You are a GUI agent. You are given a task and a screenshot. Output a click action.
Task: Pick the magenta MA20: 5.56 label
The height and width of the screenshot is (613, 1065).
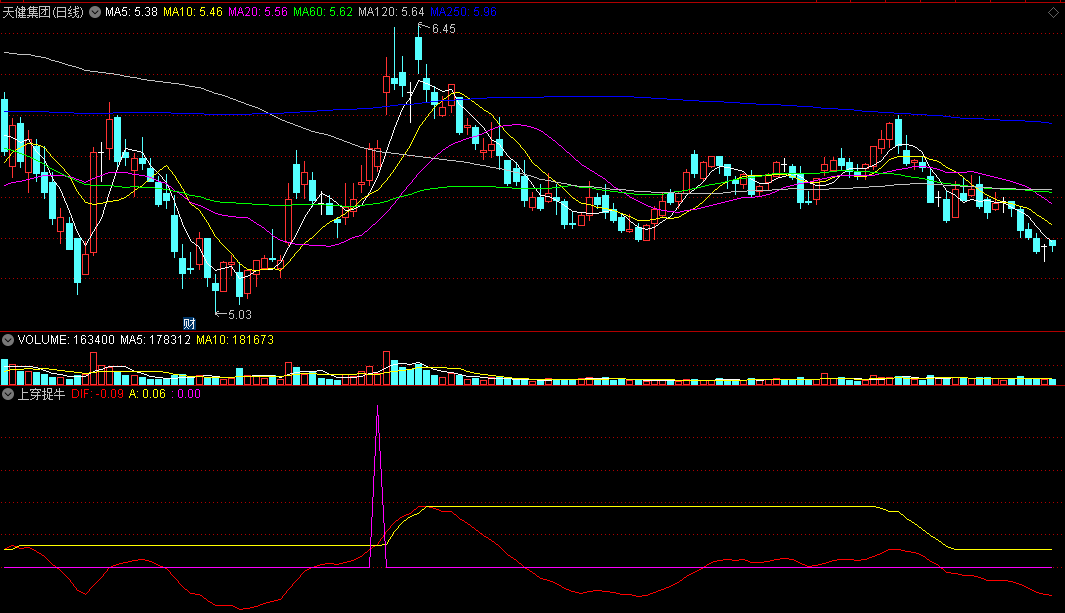tap(258, 12)
